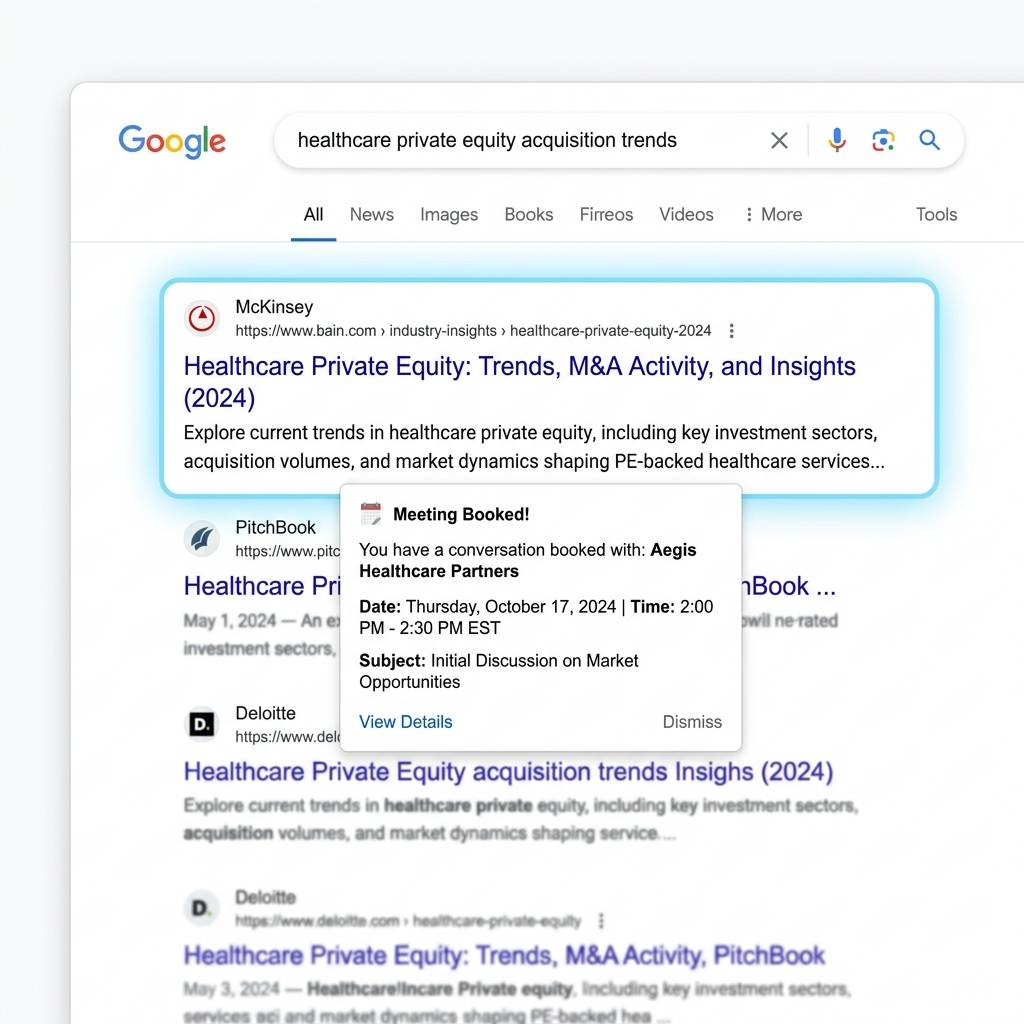Open the Healthcare Private Equity Trends 2024 result
Viewport: 1024px width, 1024px height.
519,382
